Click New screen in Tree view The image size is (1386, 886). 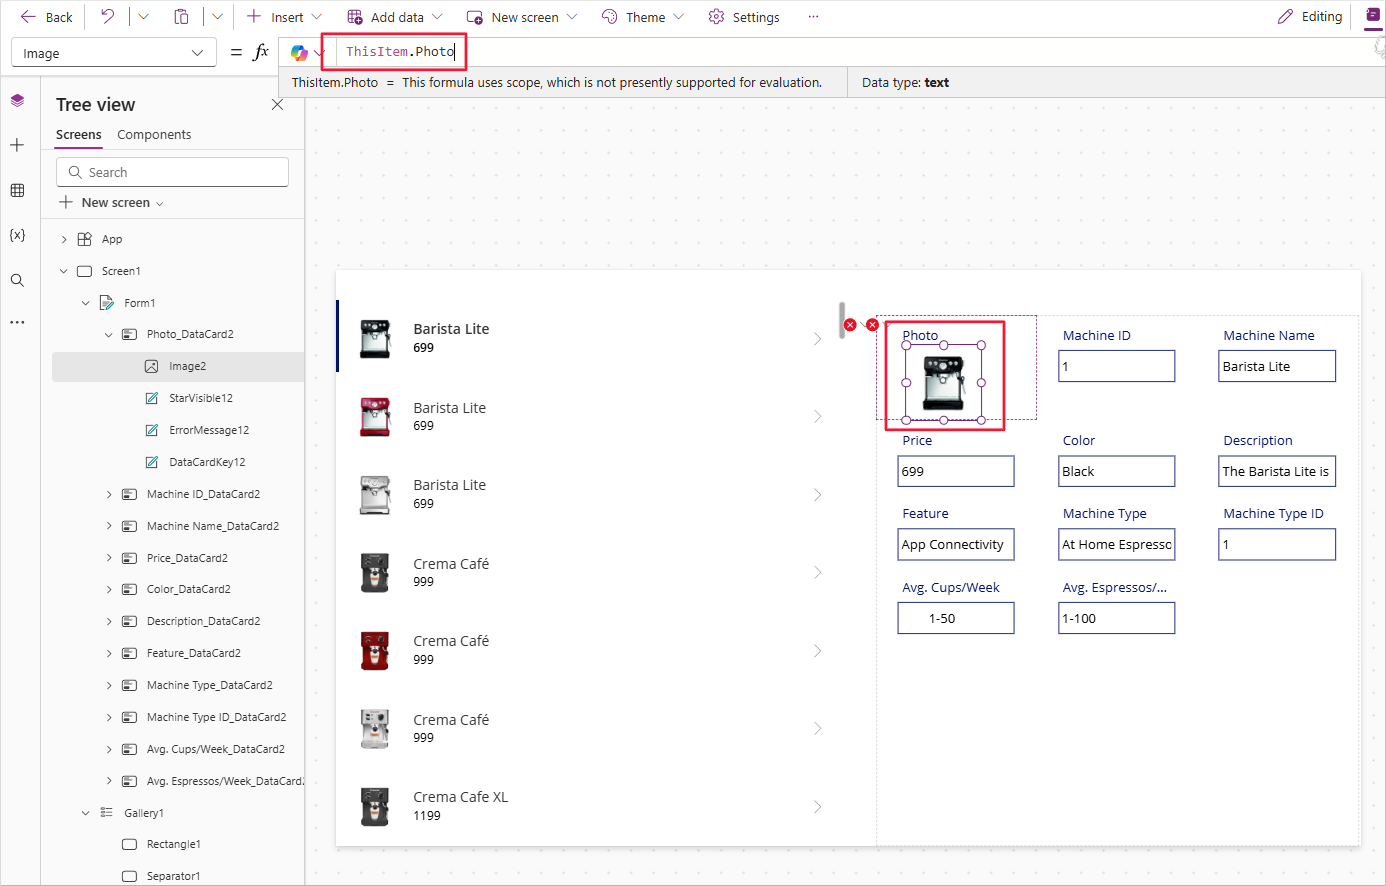111,202
